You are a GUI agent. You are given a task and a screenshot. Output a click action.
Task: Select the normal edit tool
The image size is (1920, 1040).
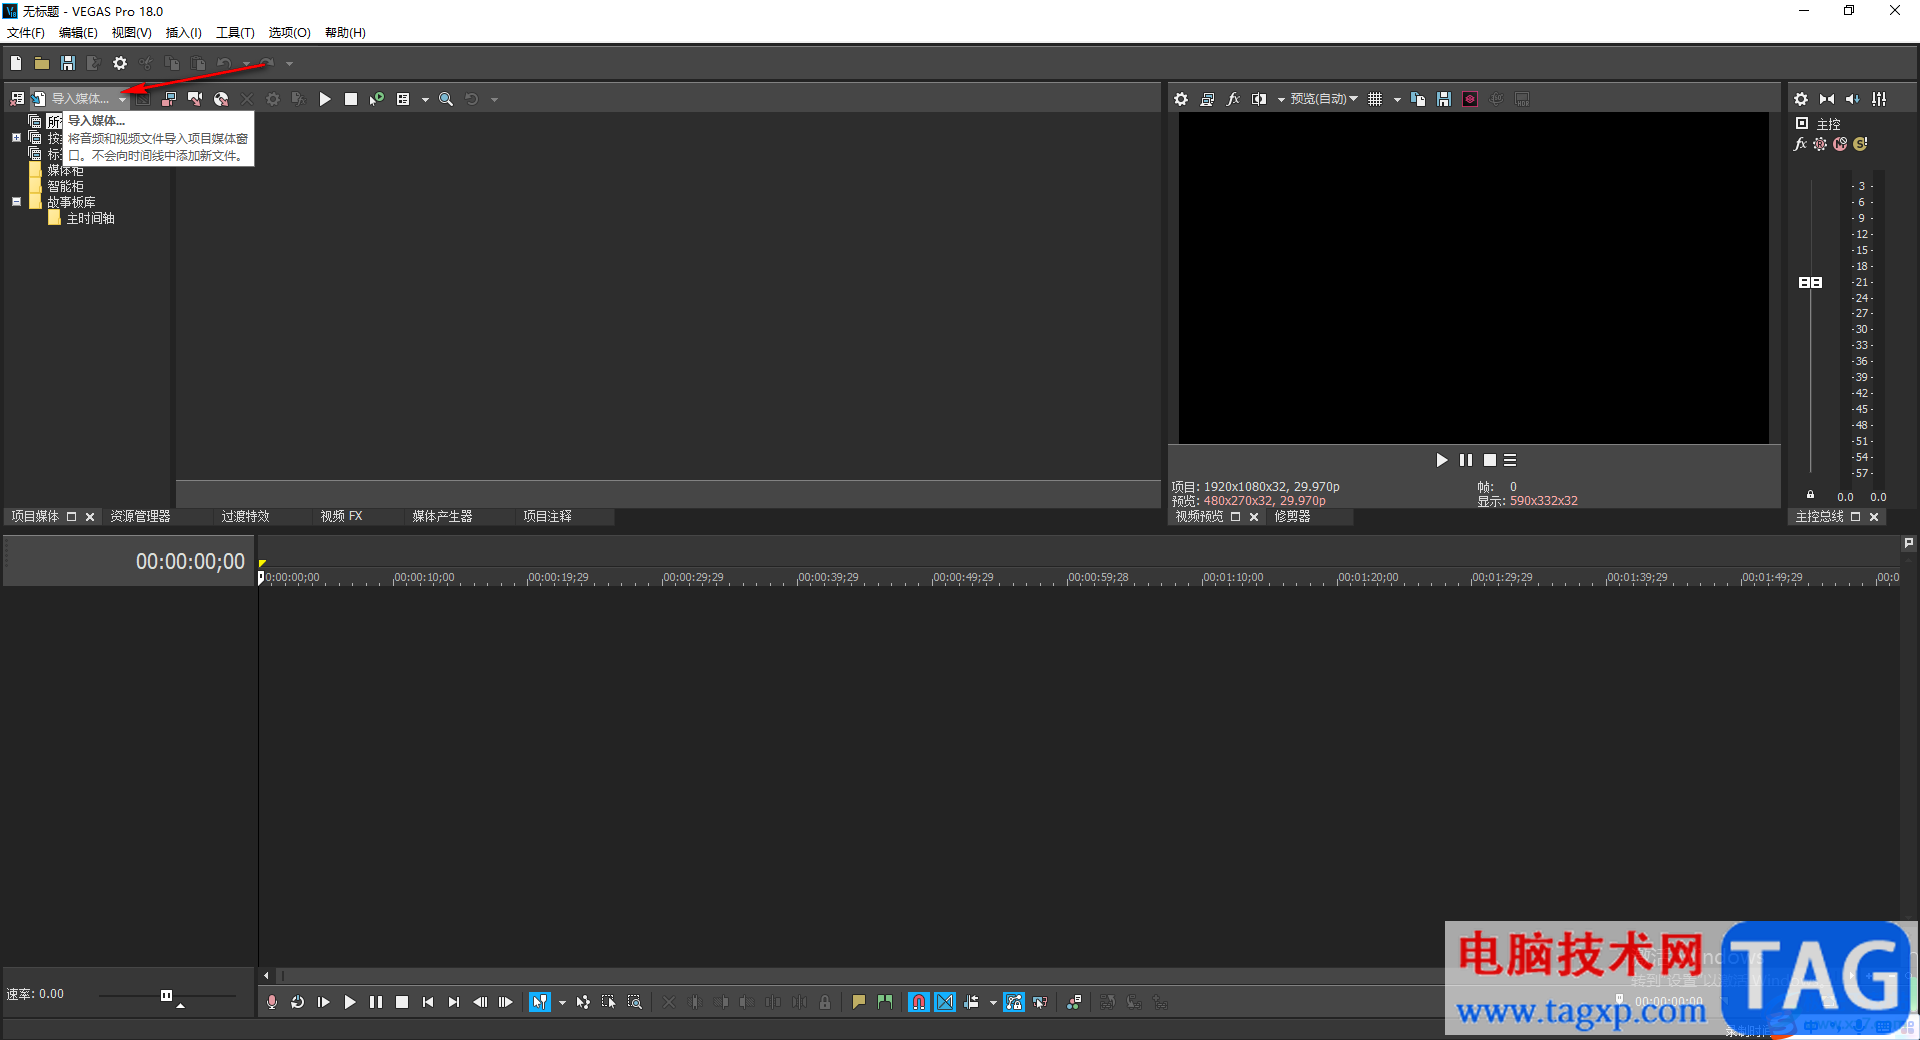pos(540,1002)
